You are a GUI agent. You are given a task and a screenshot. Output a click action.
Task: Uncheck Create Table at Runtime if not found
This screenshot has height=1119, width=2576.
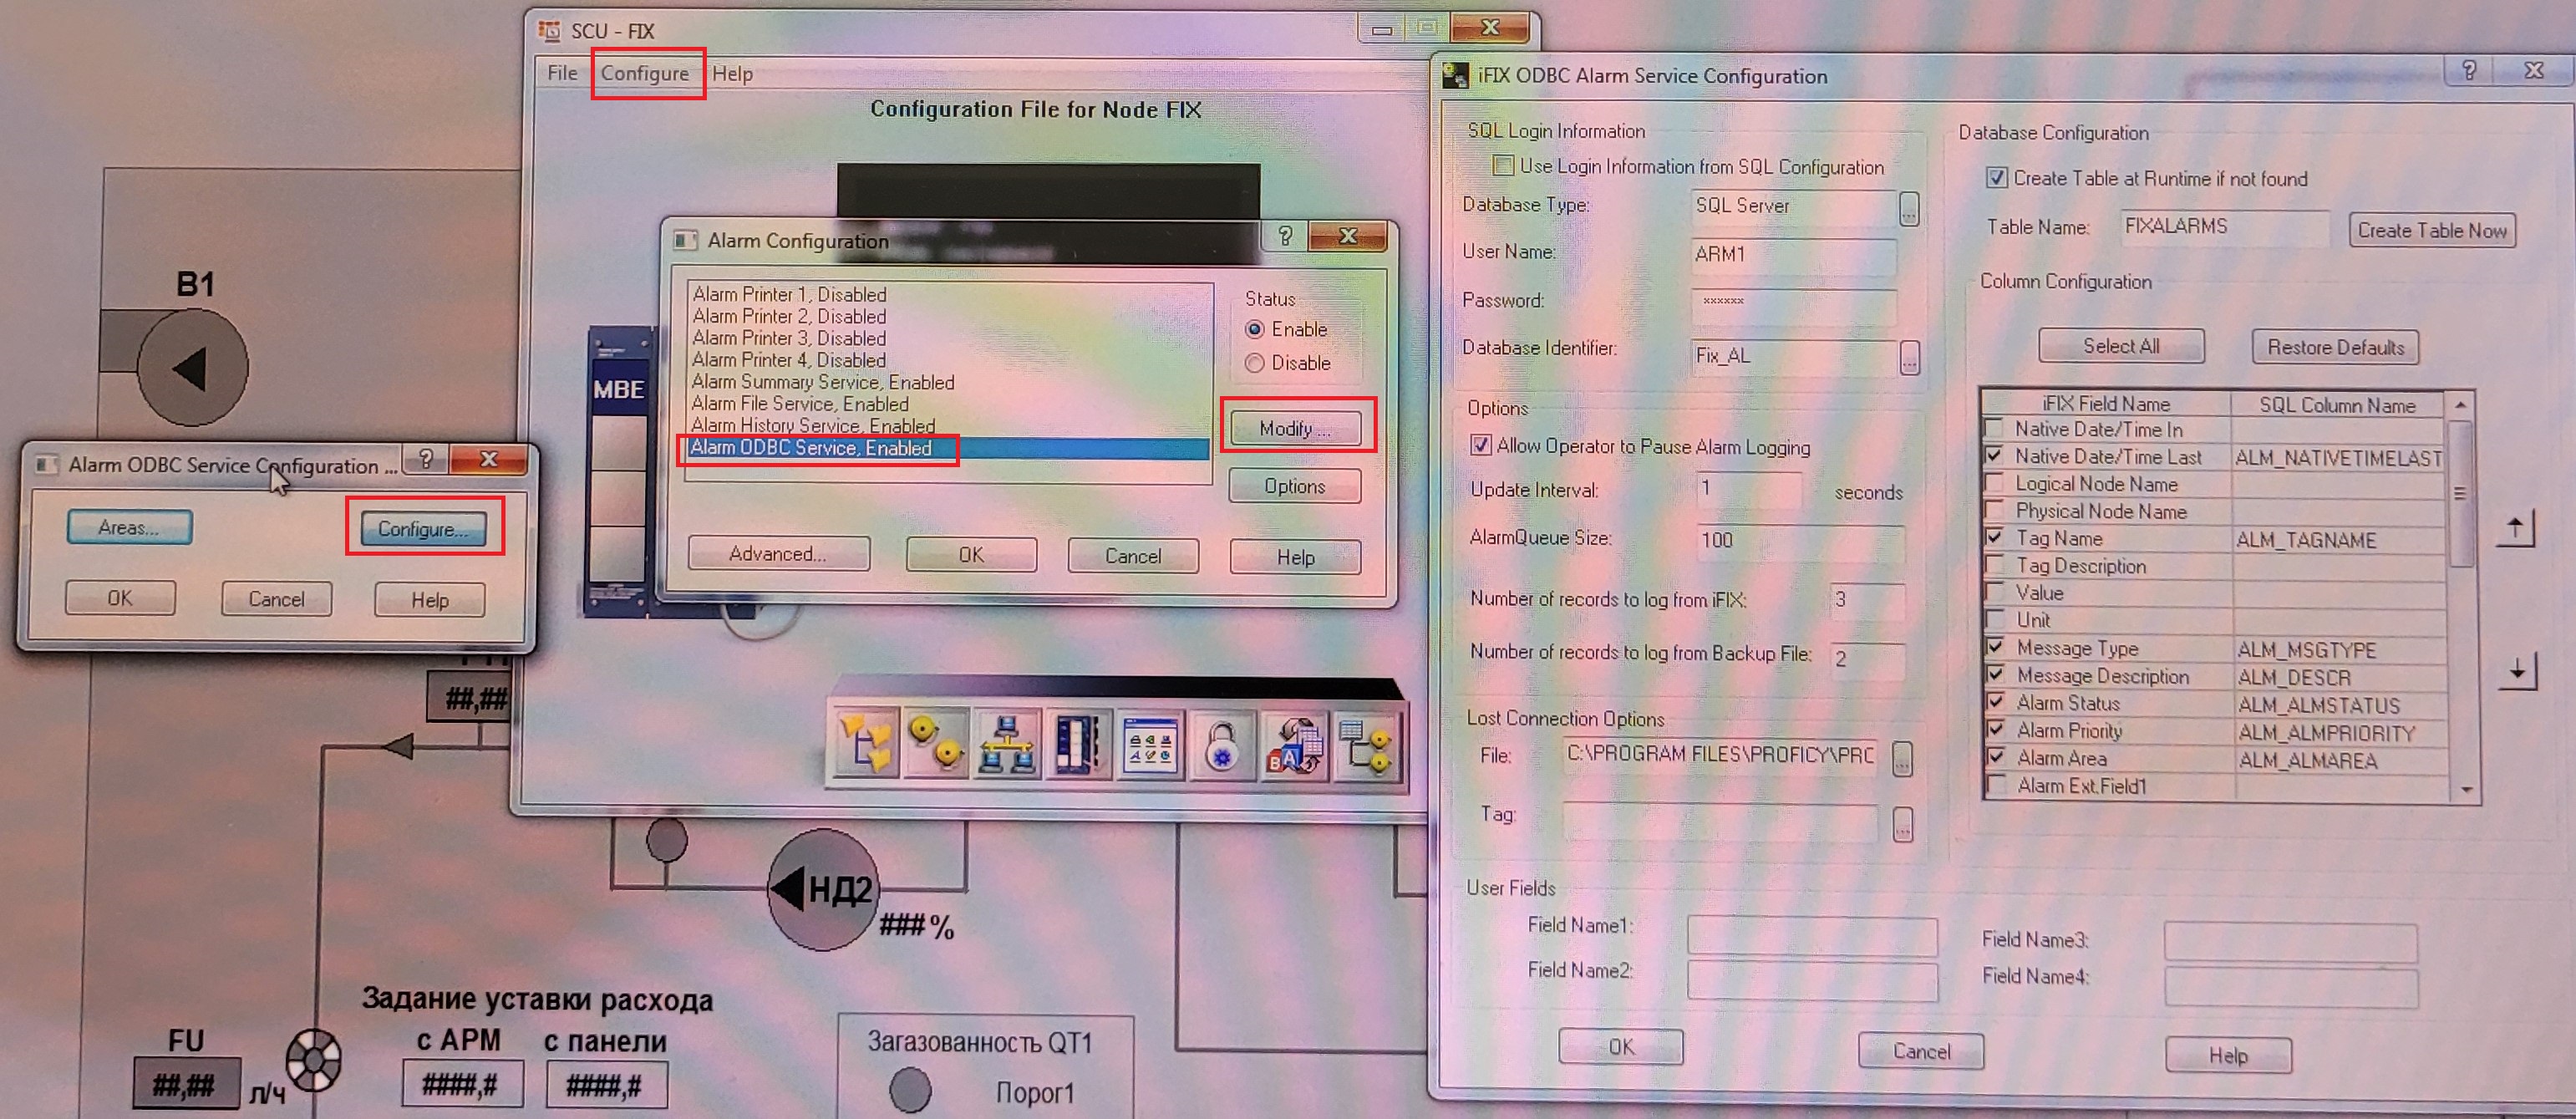[x=1996, y=178]
